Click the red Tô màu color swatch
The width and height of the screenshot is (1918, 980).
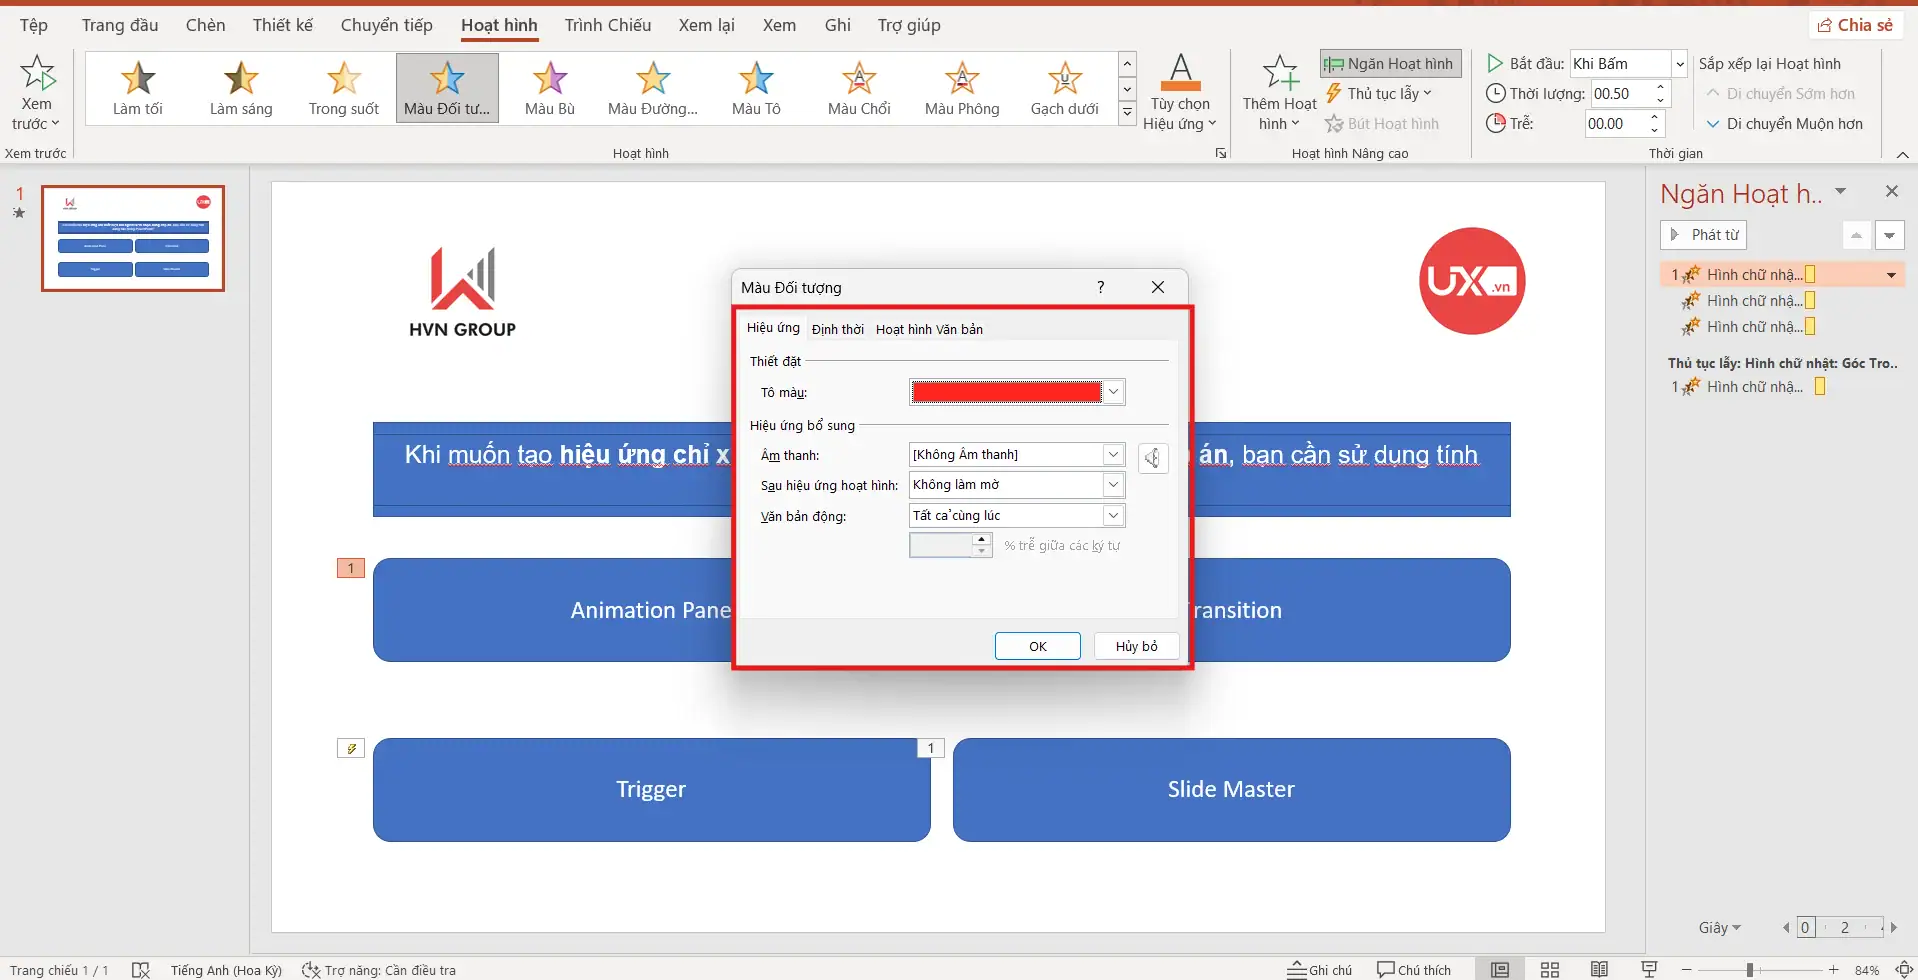click(1006, 392)
